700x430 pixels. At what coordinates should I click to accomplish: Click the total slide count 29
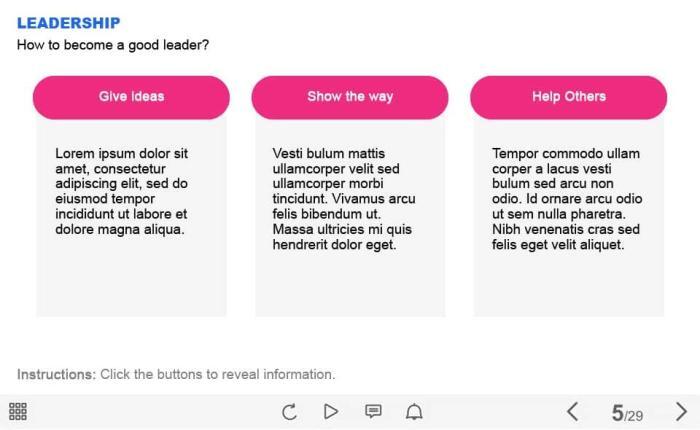click(635, 415)
